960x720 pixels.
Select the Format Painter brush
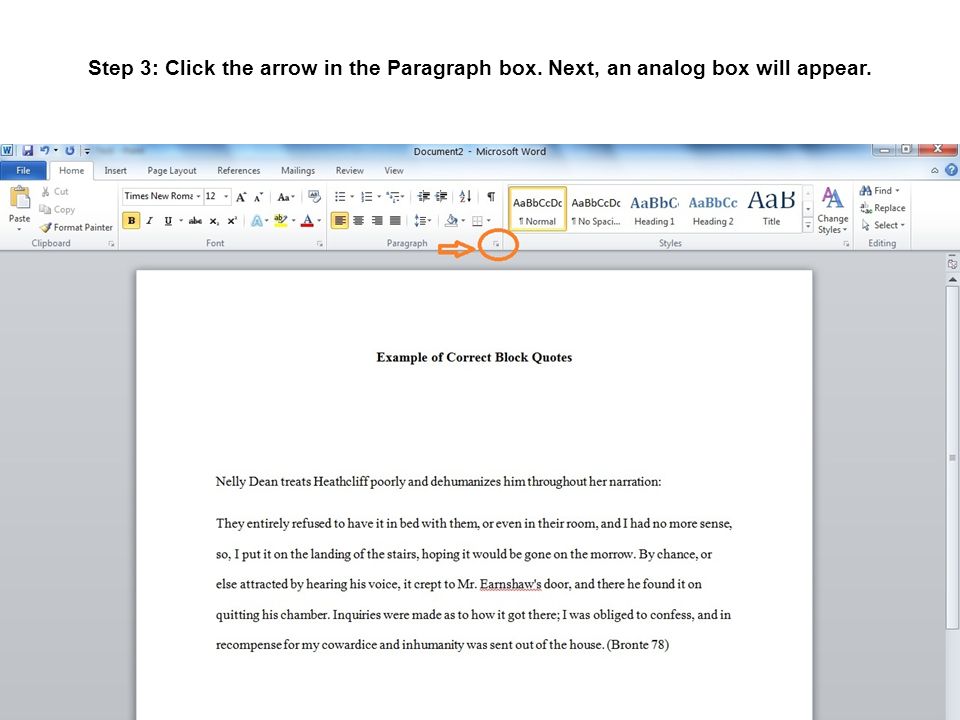tap(77, 227)
